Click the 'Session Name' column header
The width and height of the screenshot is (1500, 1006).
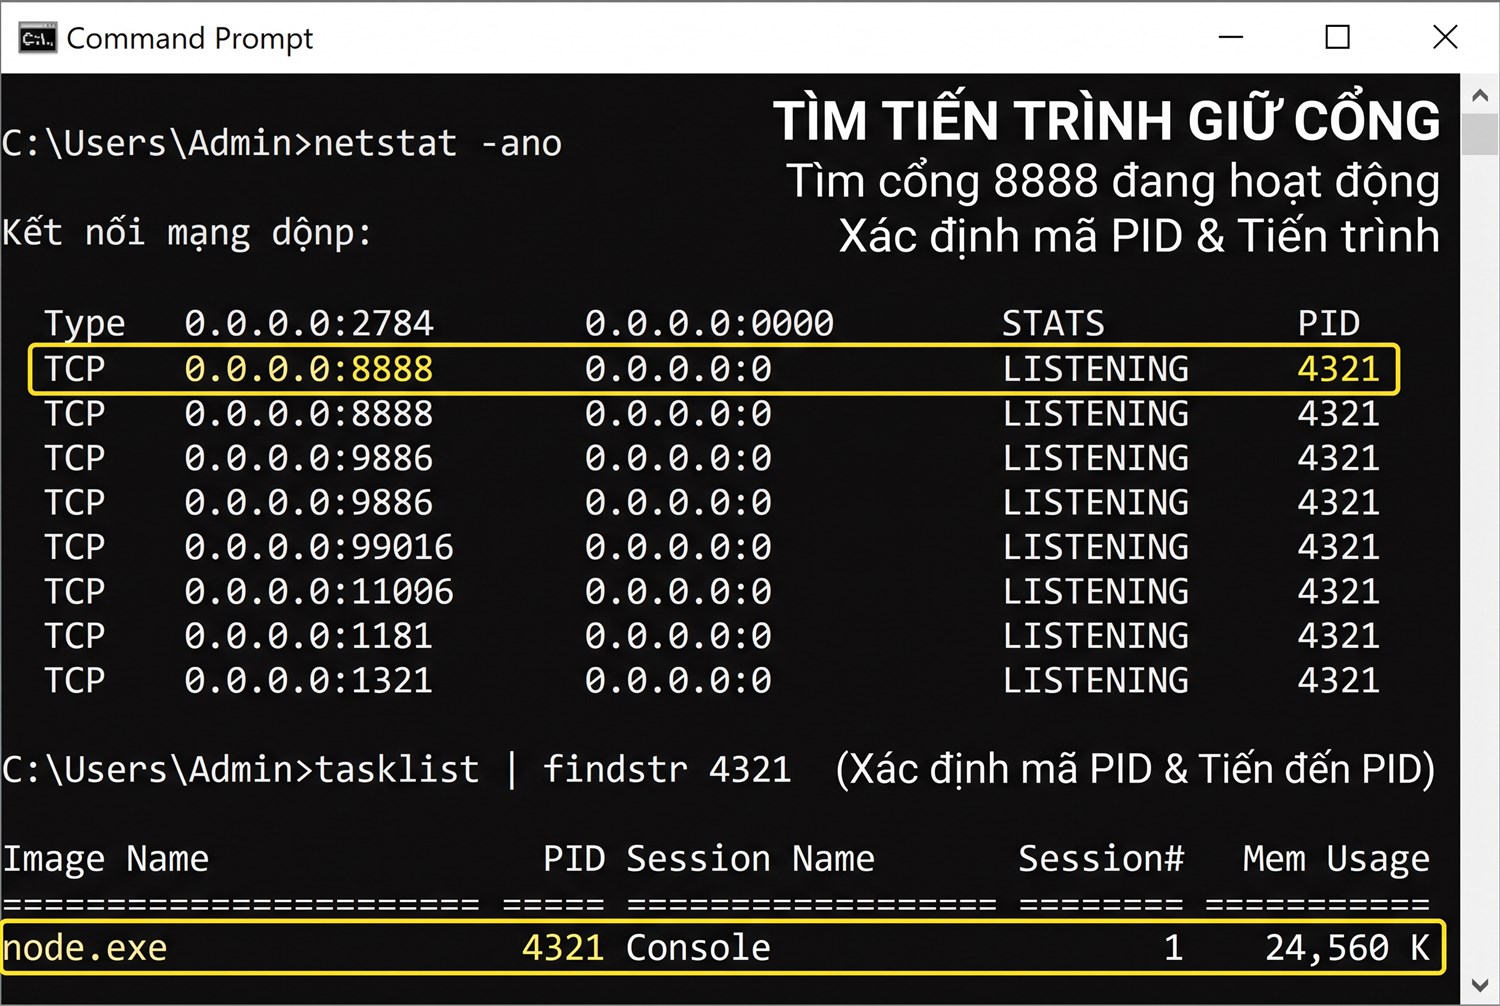point(750,859)
